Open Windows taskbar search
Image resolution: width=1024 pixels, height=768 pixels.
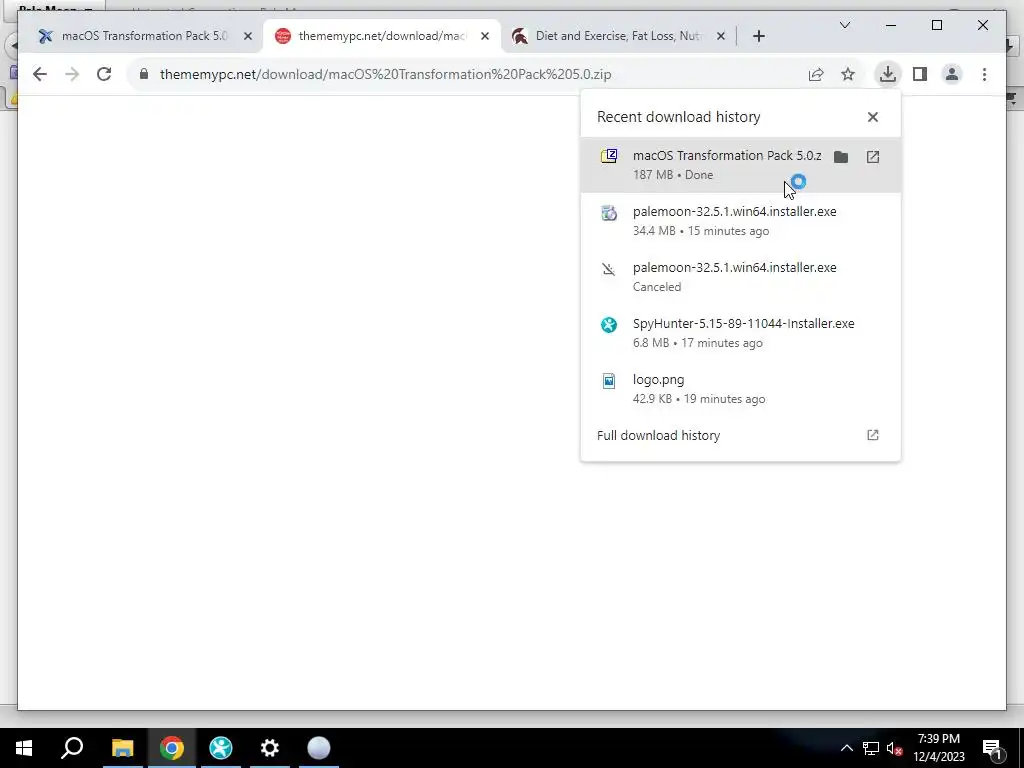[x=72, y=748]
